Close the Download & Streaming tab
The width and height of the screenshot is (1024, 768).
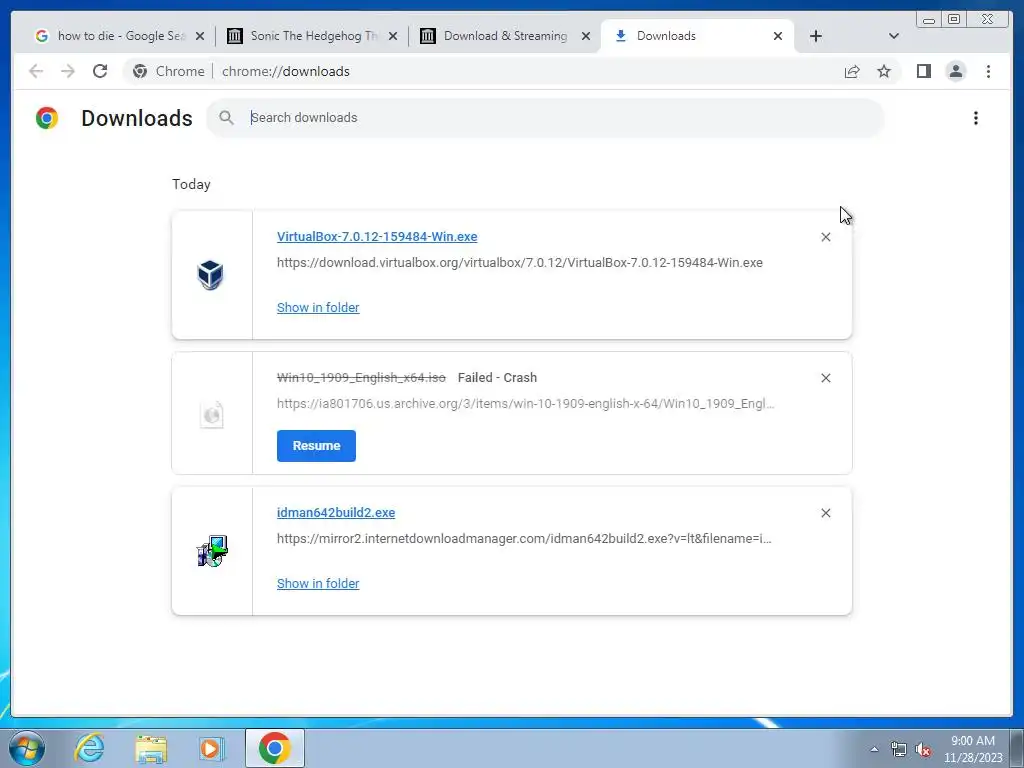pyautogui.click(x=586, y=36)
